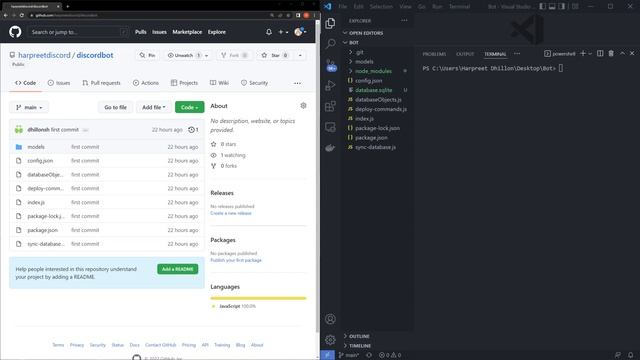Open the create new plus menu on GitHub
The height and width of the screenshot is (360, 640).
[283, 32]
